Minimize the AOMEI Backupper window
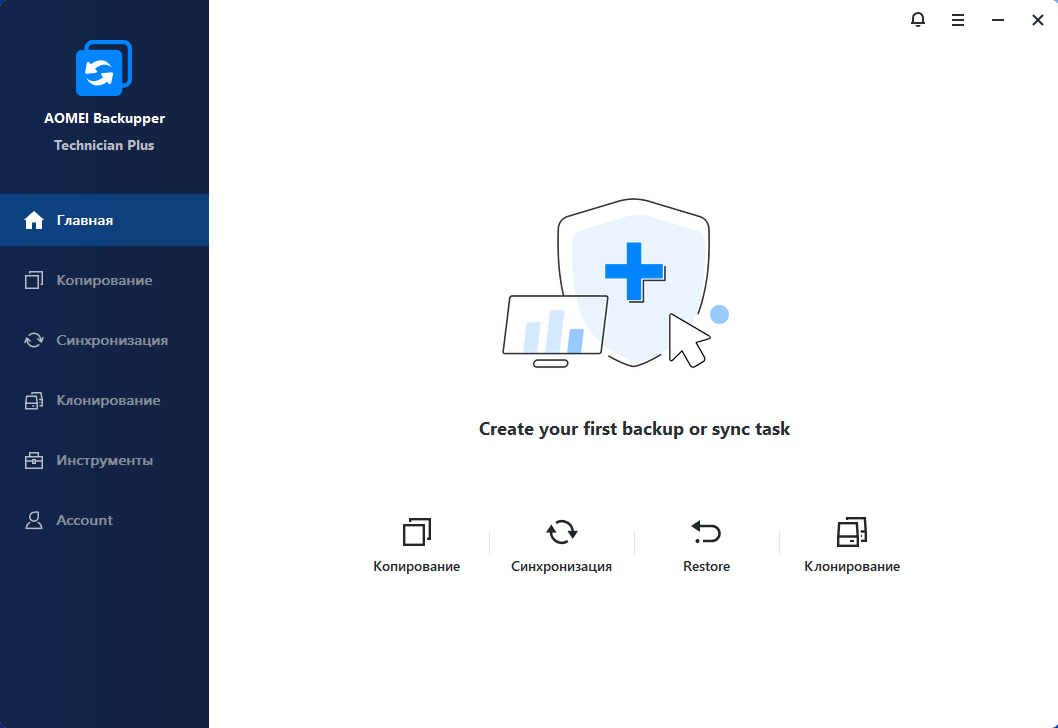The height and width of the screenshot is (728, 1058). click(x=998, y=20)
